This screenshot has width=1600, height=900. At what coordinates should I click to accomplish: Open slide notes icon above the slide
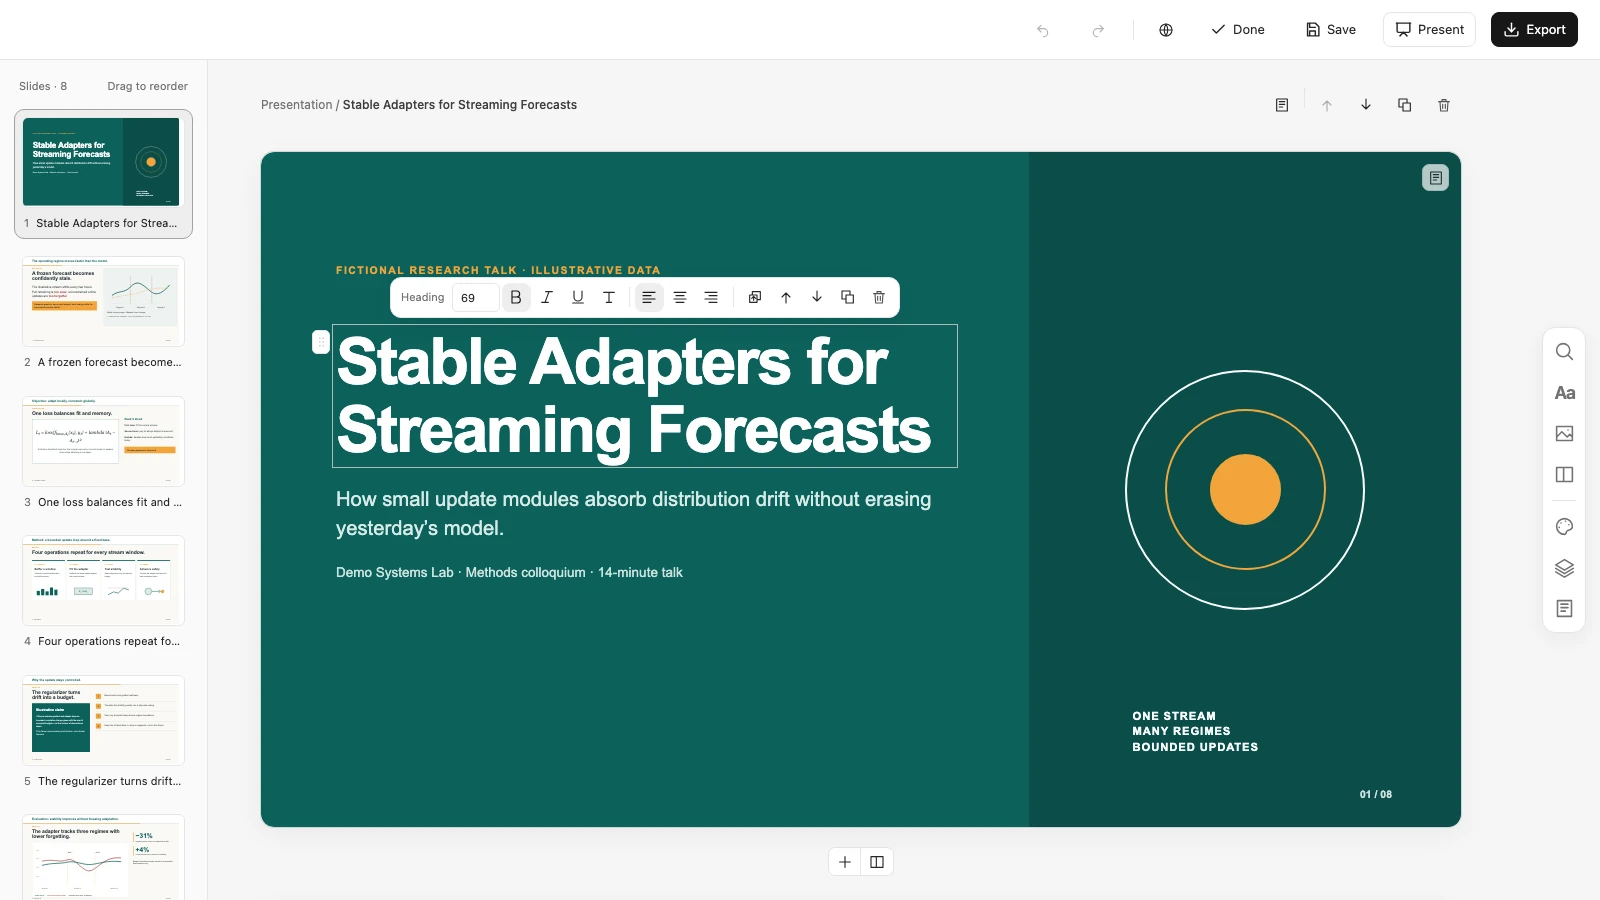click(x=1282, y=105)
